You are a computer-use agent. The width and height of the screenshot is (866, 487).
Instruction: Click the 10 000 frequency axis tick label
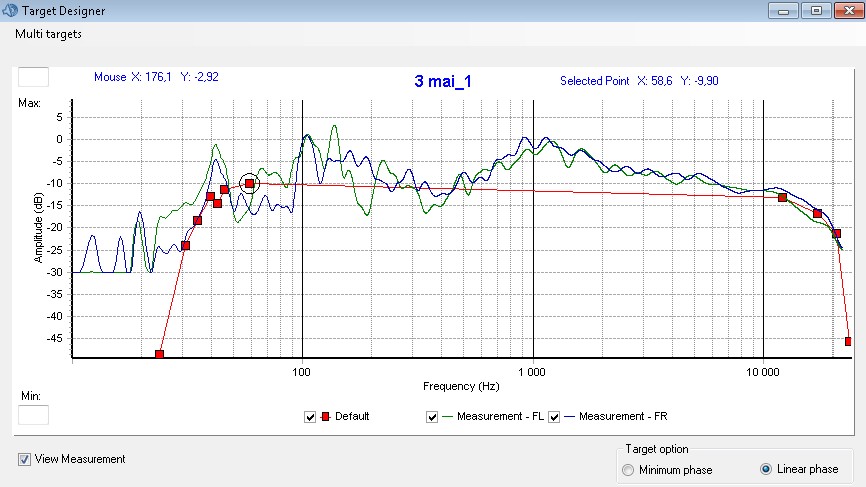pos(763,372)
